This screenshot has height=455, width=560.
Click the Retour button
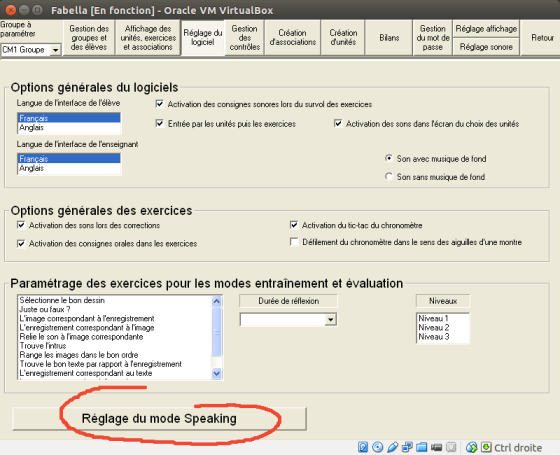[x=542, y=38]
